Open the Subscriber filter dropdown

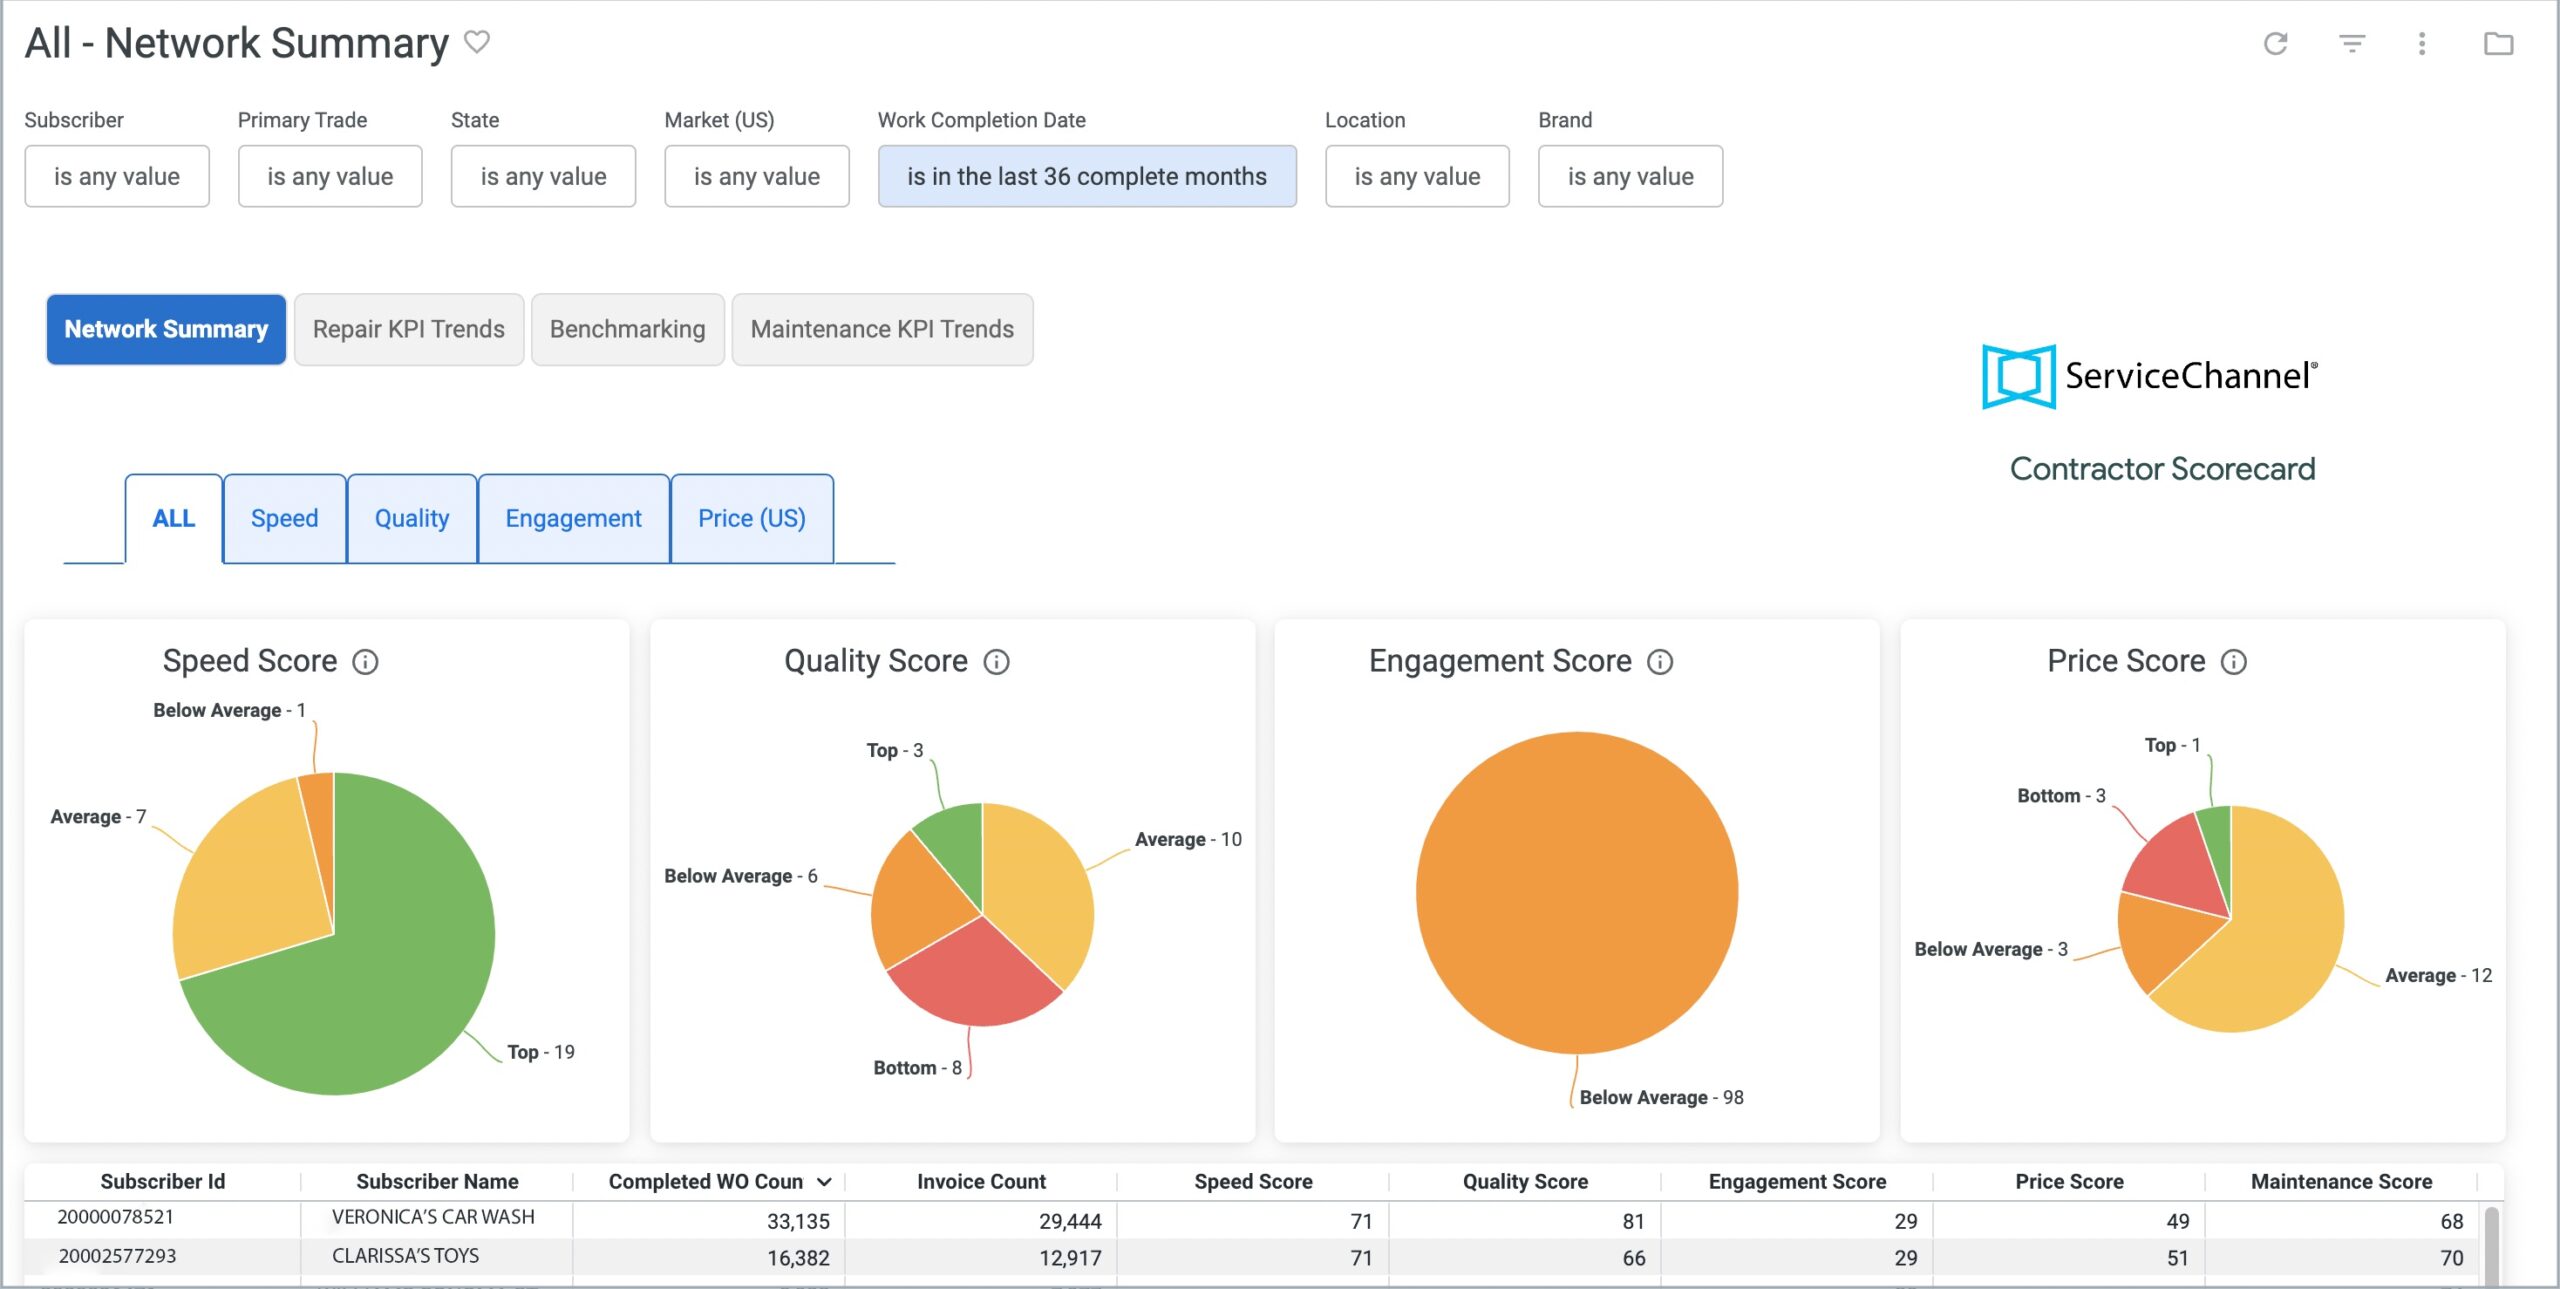coord(117,176)
